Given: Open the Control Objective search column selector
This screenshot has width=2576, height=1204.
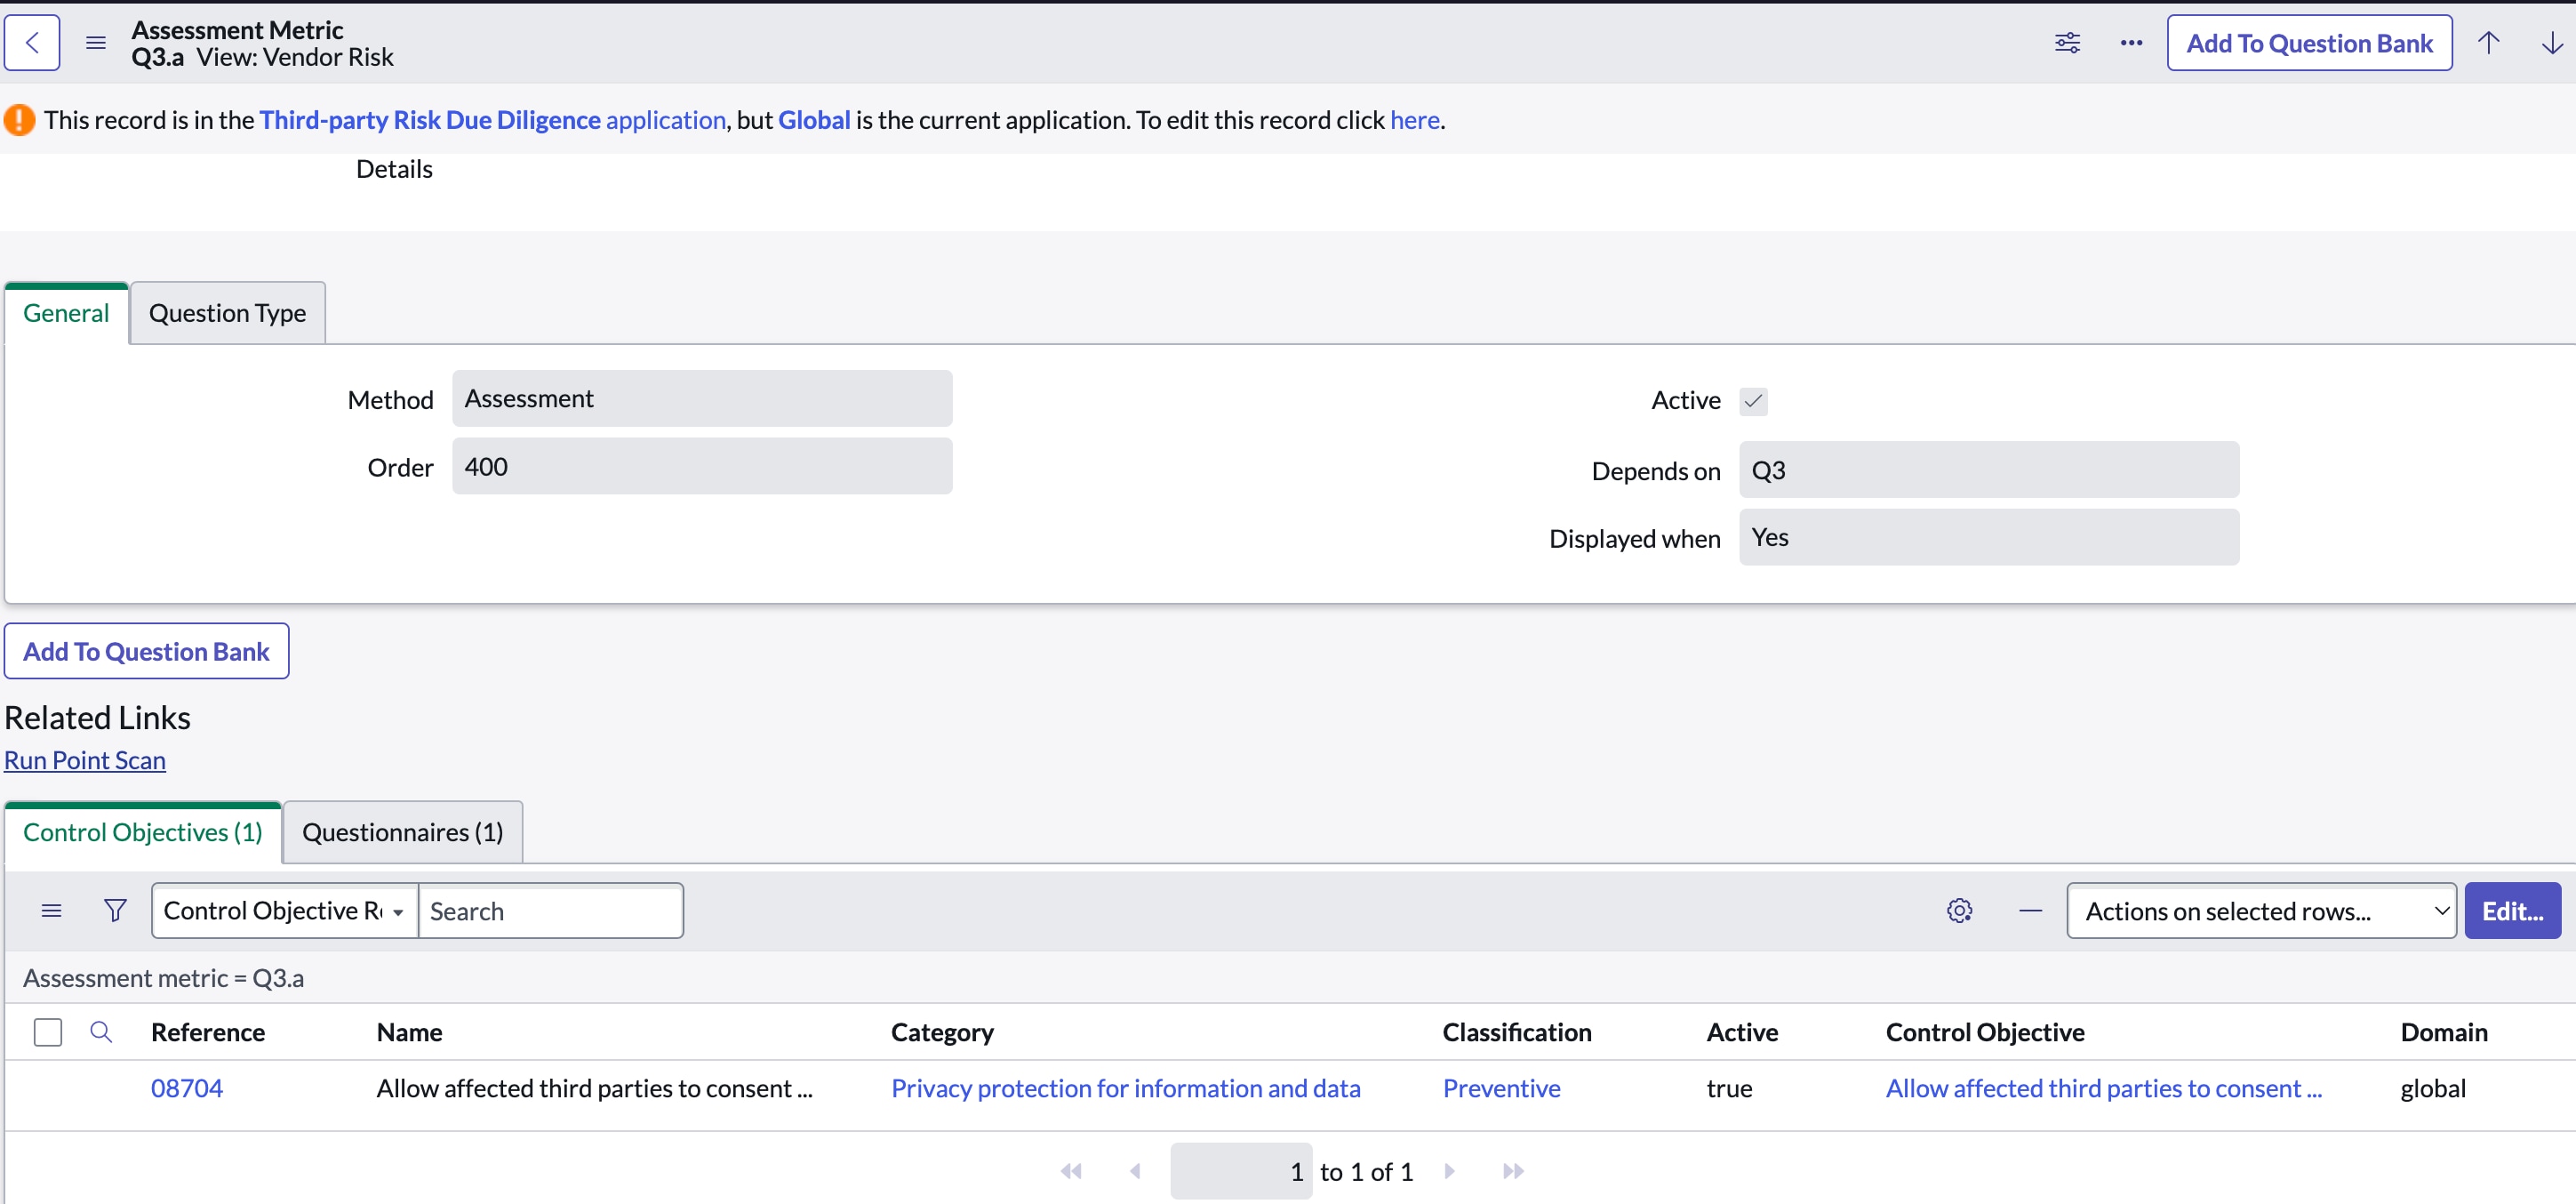Looking at the screenshot, I should (284, 910).
